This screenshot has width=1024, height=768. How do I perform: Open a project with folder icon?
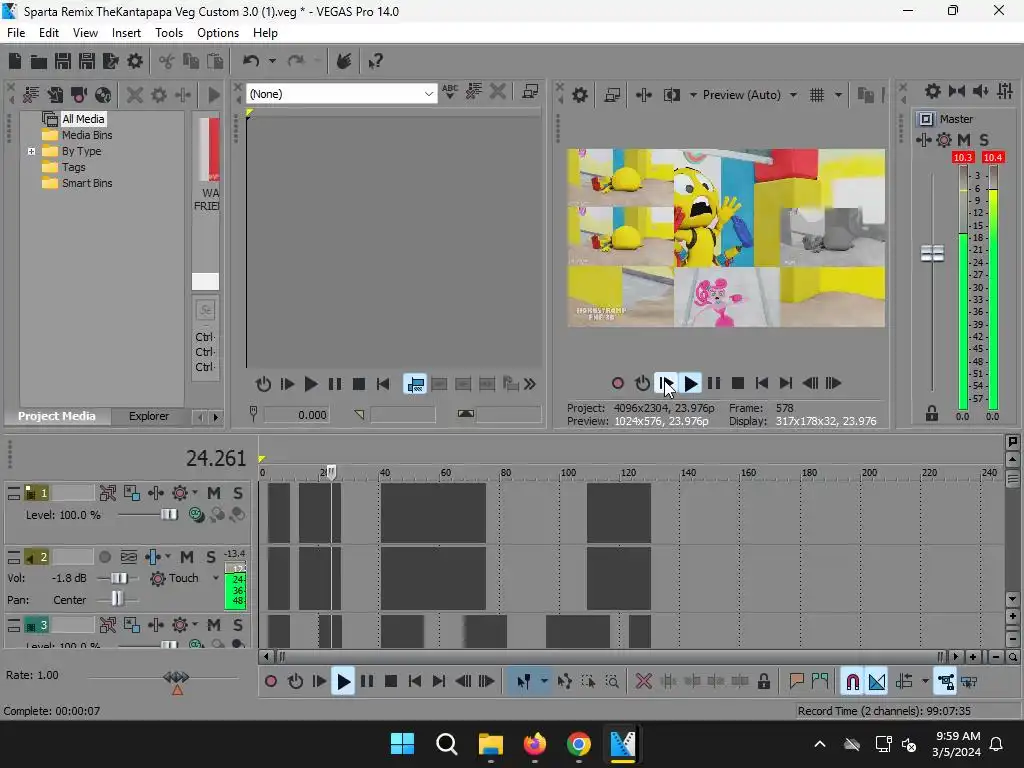(39, 61)
